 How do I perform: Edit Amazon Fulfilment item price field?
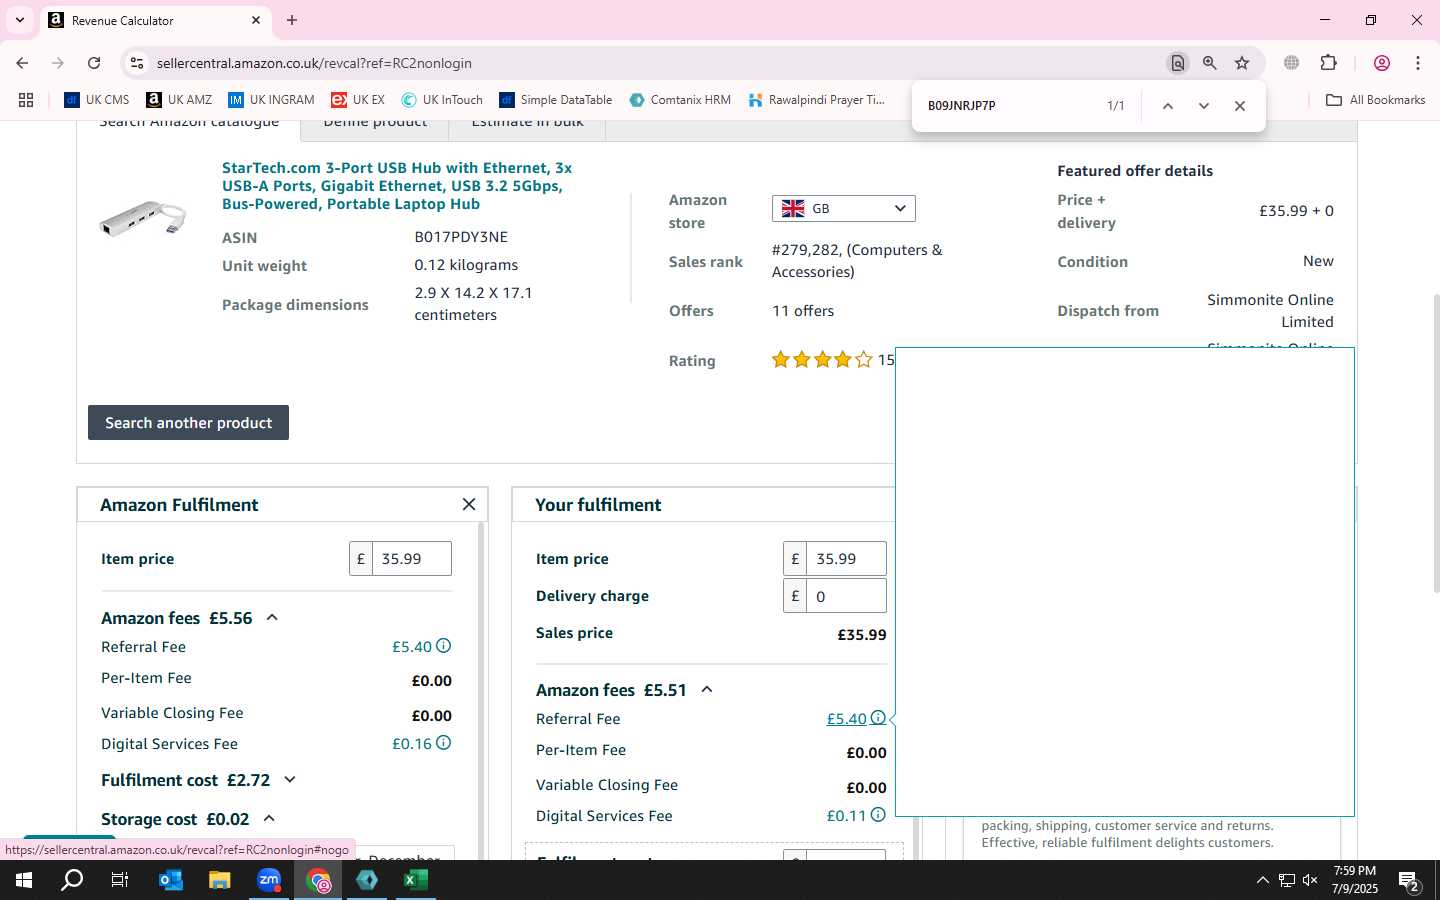click(x=412, y=559)
